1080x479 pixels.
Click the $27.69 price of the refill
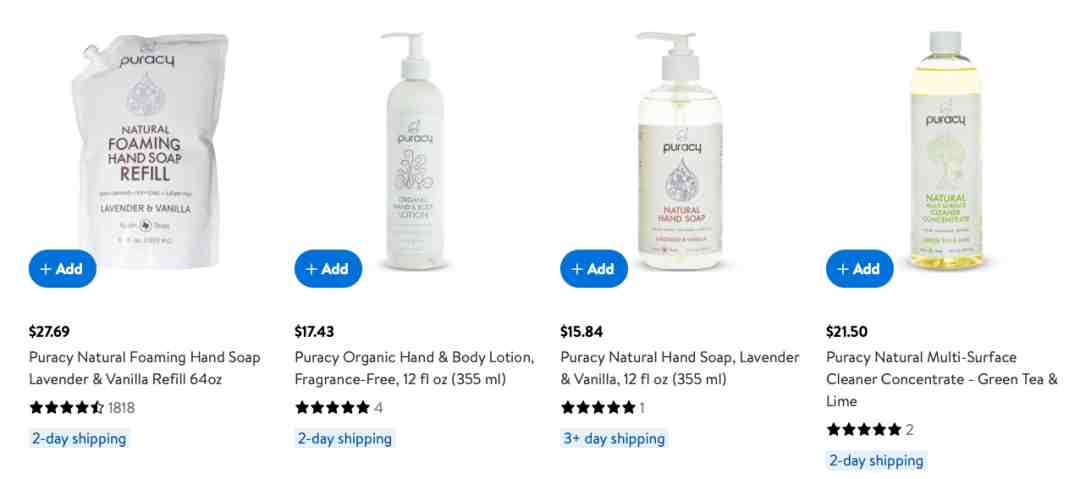(49, 332)
